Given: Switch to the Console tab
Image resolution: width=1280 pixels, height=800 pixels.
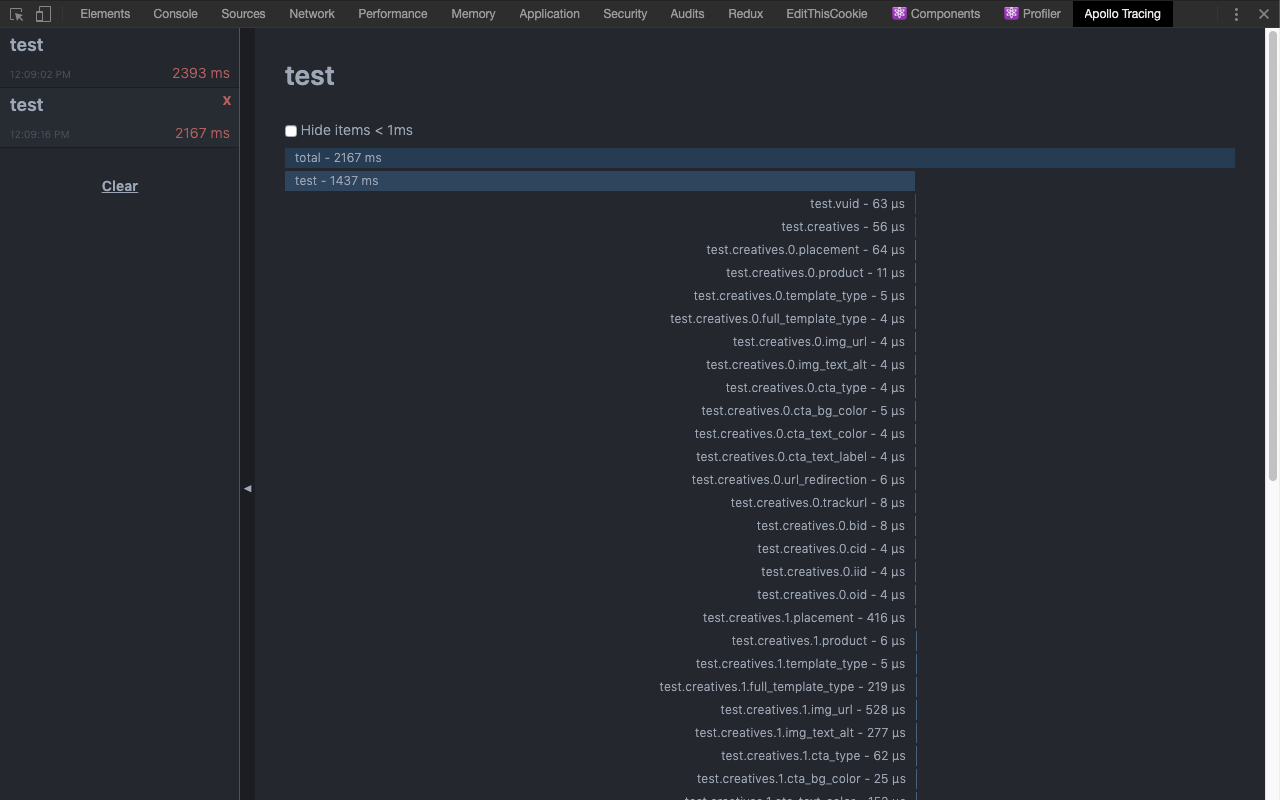Looking at the screenshot, I should click(x=175, y=14).
